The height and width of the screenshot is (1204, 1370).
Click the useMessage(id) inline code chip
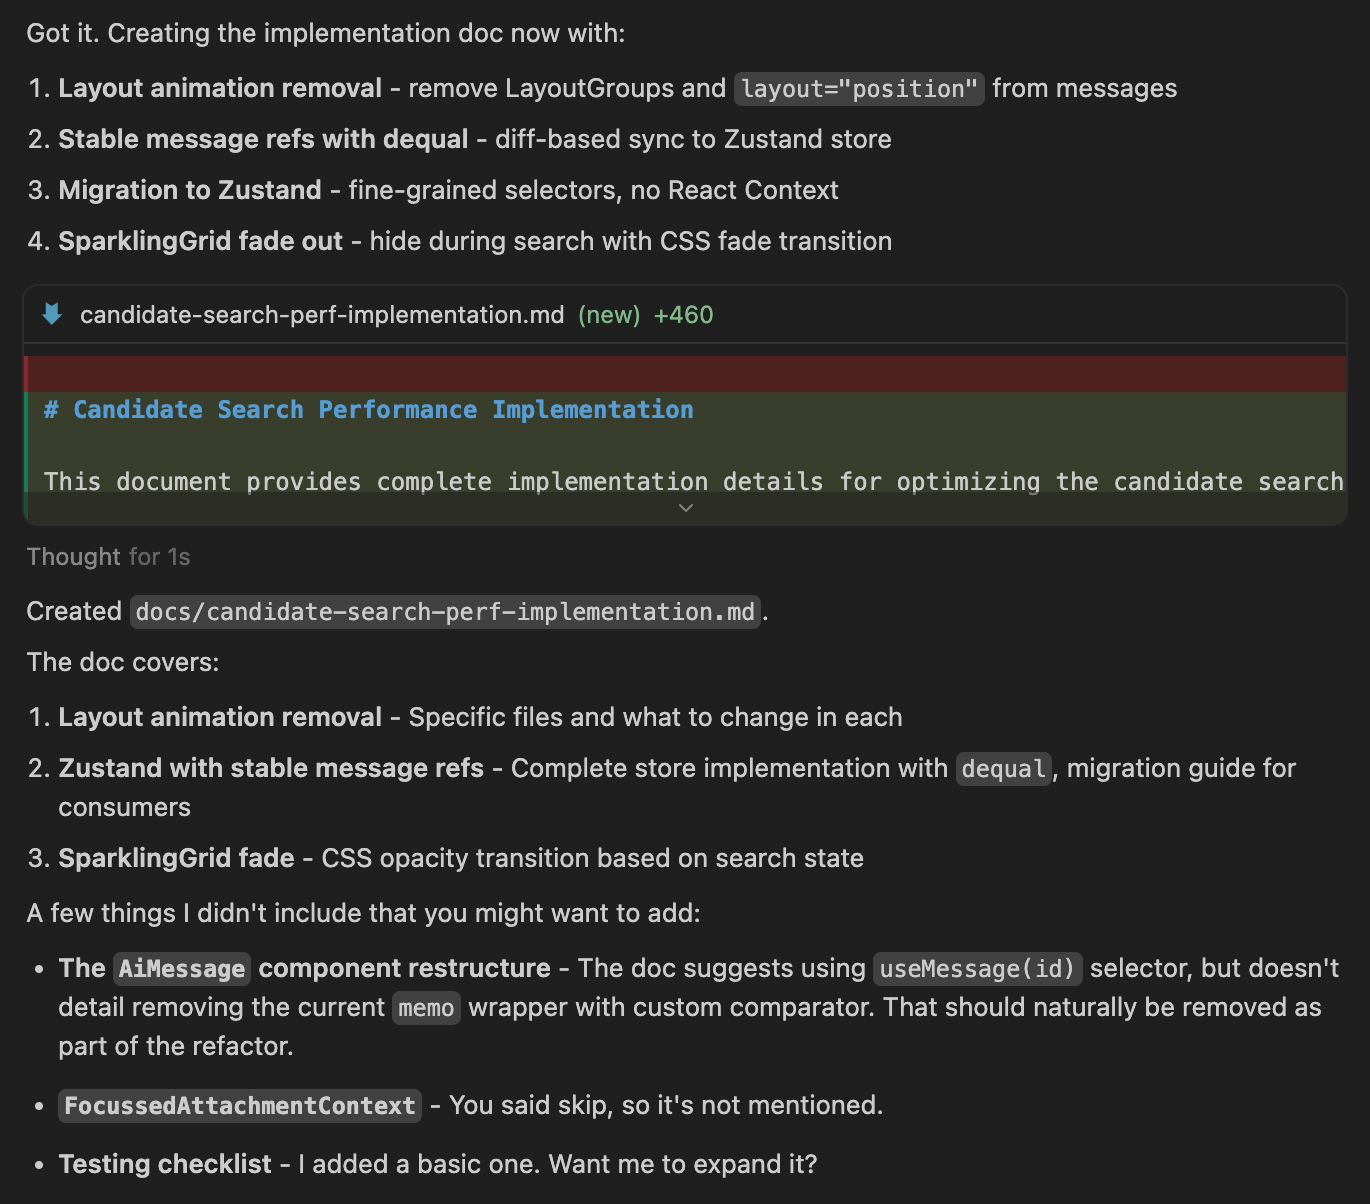(977, 969)
